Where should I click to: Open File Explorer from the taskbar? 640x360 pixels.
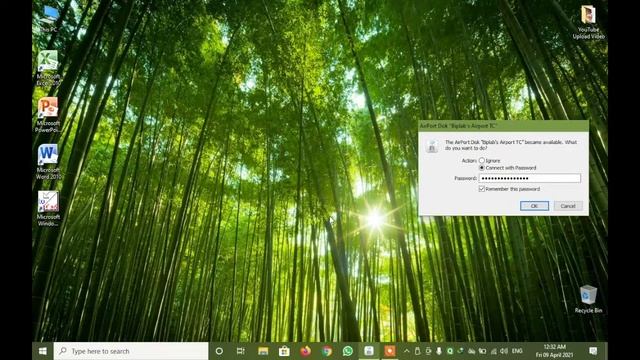coord(263,351)
